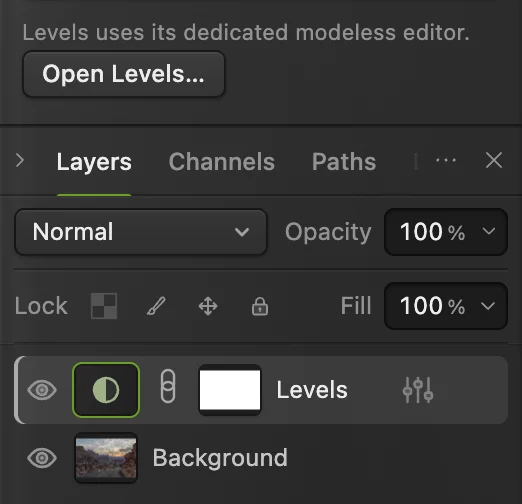
Task: Switch to the Channels tab
Action: click(222, 162)
